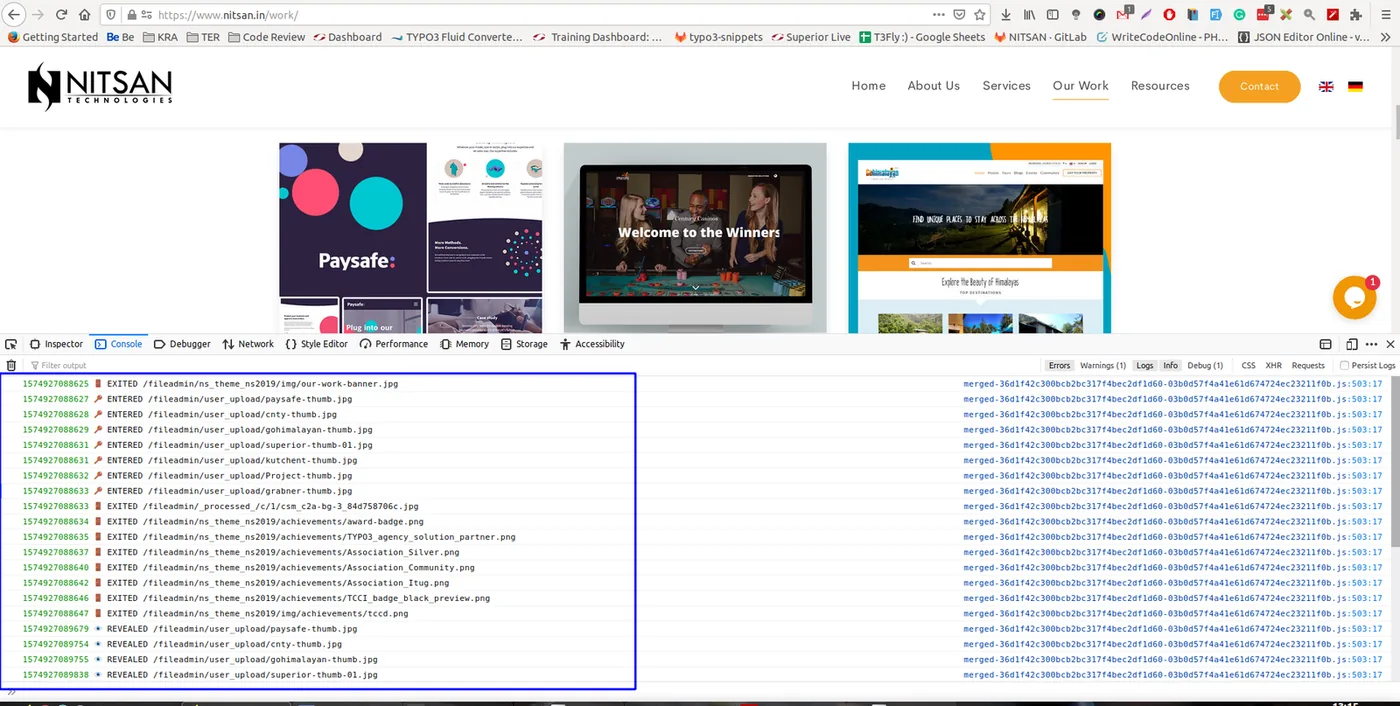The image size is (1400, 706).
Task: Switch to the Console tab
Action: click(x=119, y=344)
